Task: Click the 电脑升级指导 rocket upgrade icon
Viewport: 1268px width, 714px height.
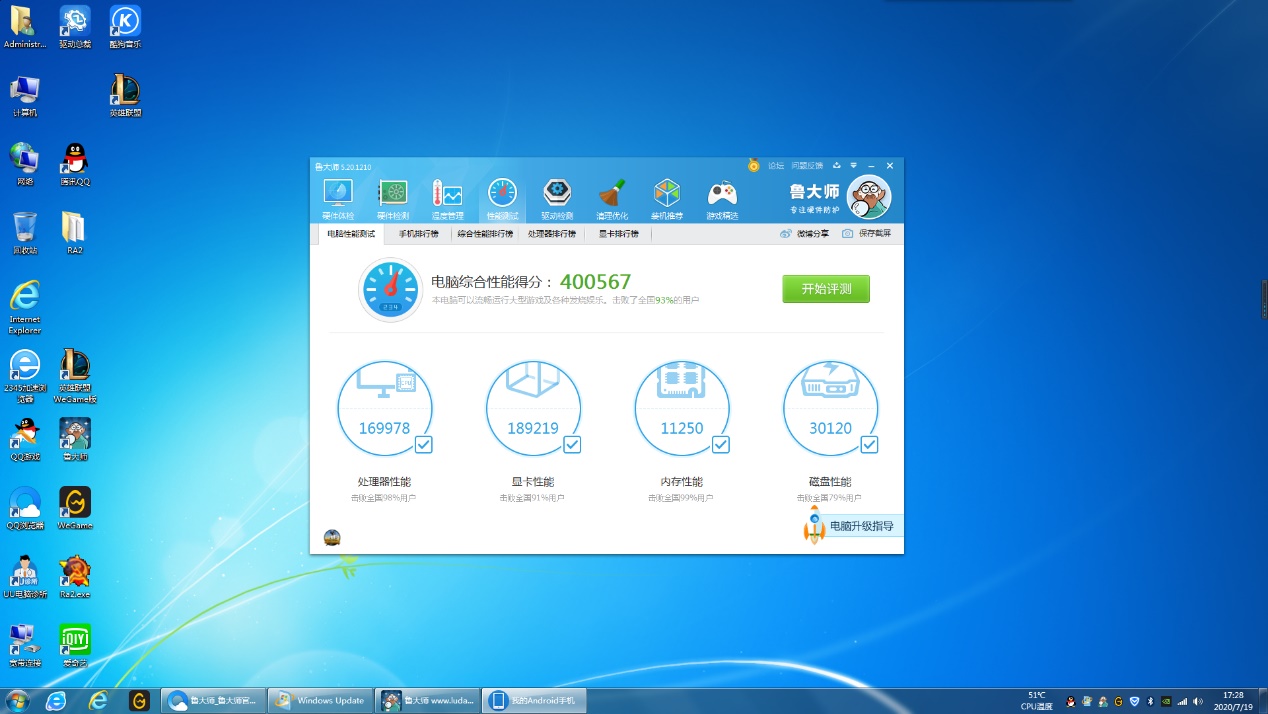Action: click(x=812, y=524)
